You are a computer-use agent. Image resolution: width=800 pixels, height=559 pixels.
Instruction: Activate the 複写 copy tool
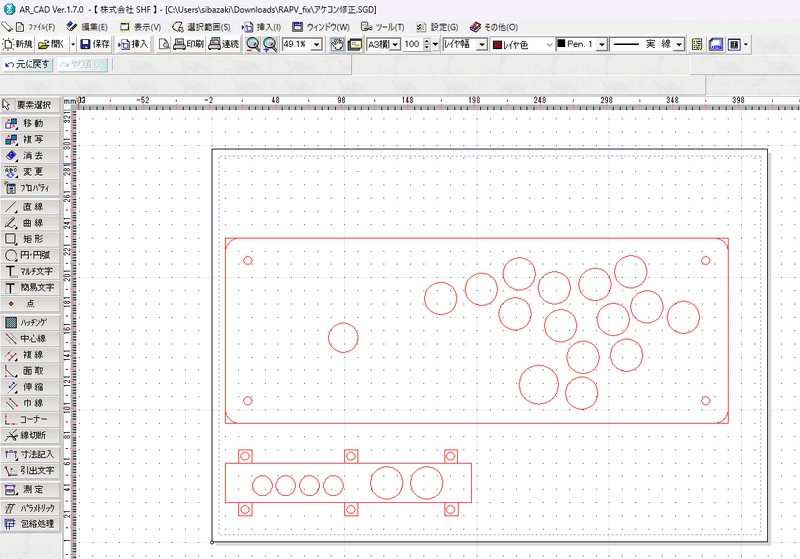[x=30, y=139]
